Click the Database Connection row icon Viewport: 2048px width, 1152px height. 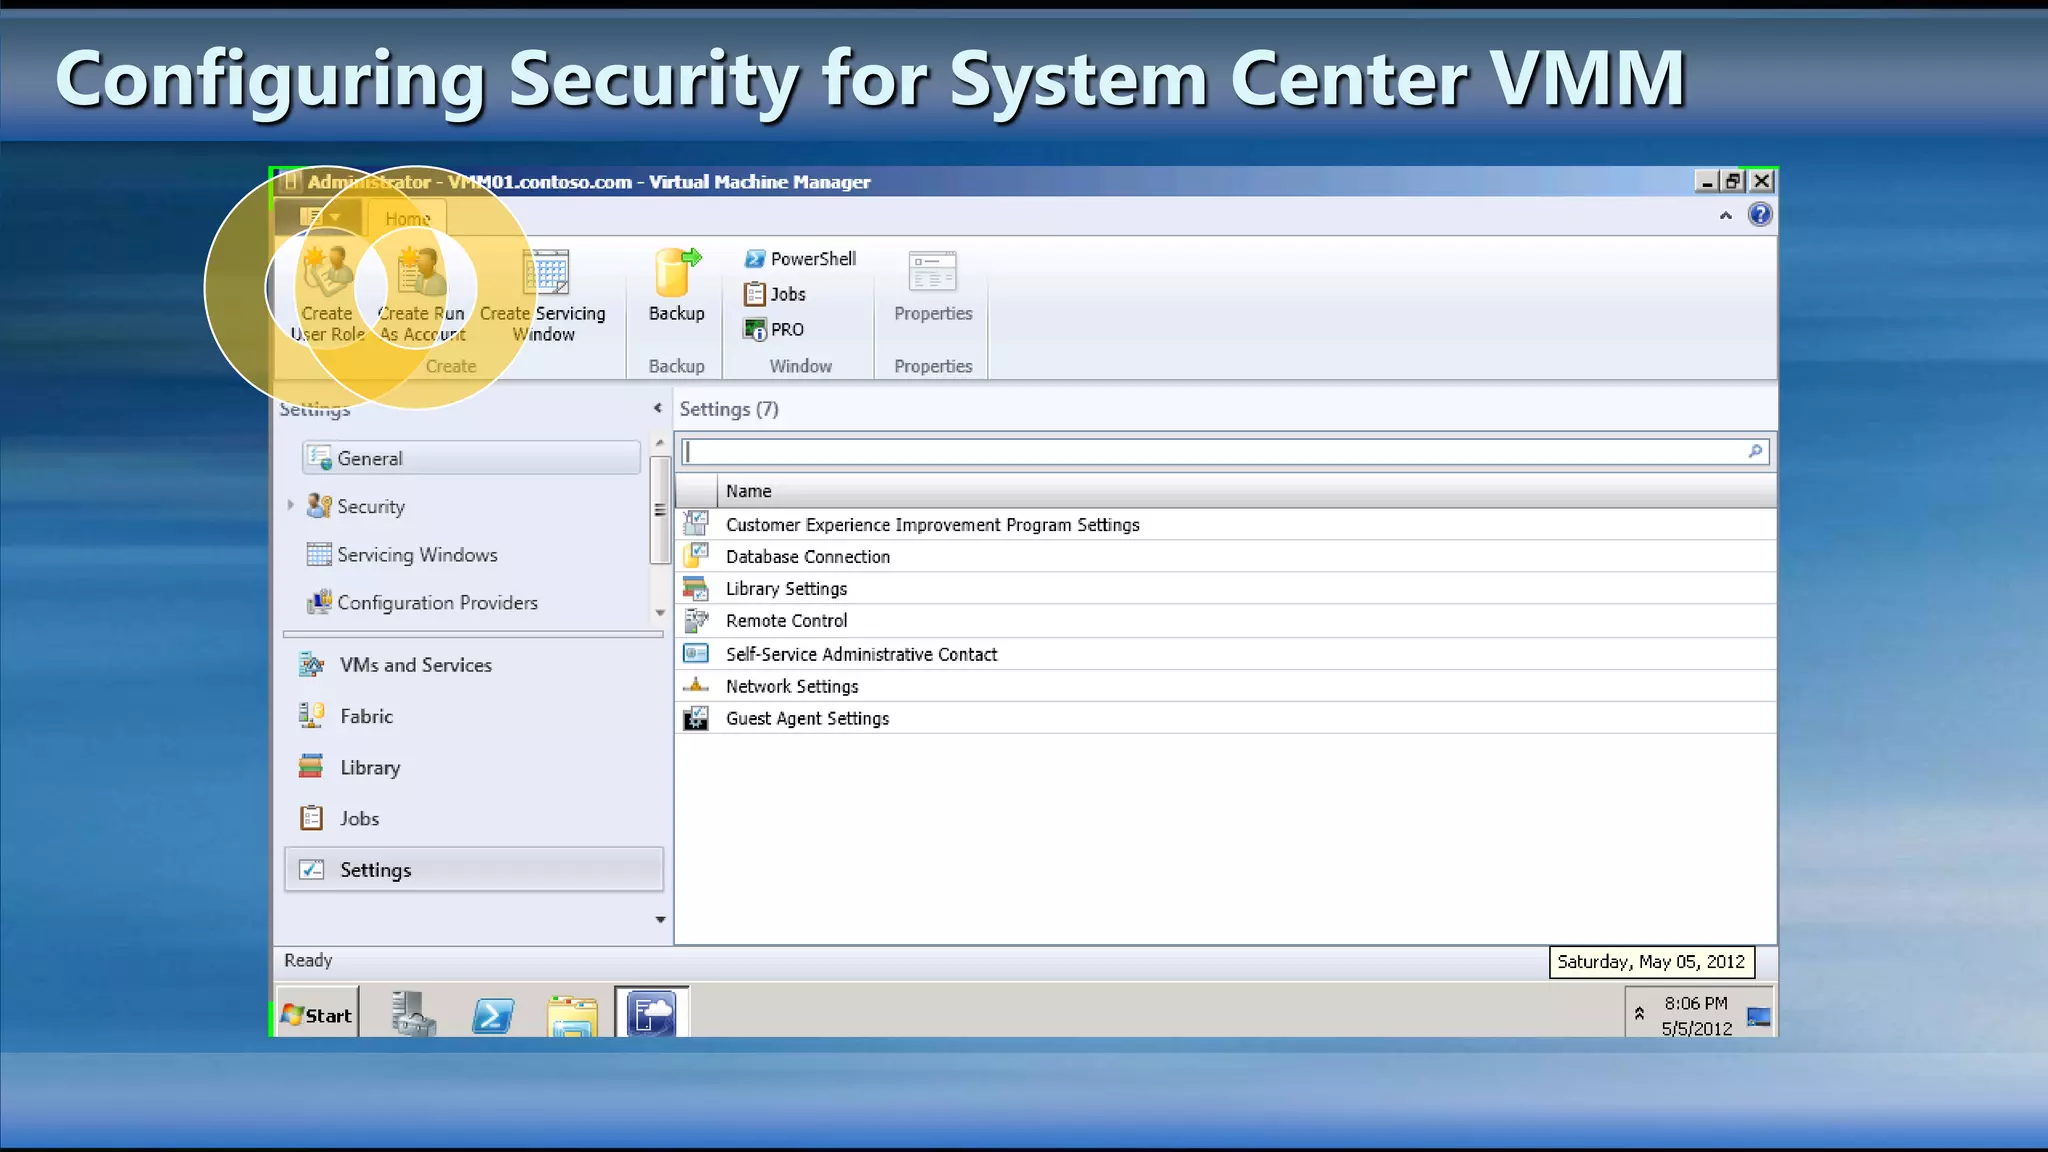pos(696,555)
